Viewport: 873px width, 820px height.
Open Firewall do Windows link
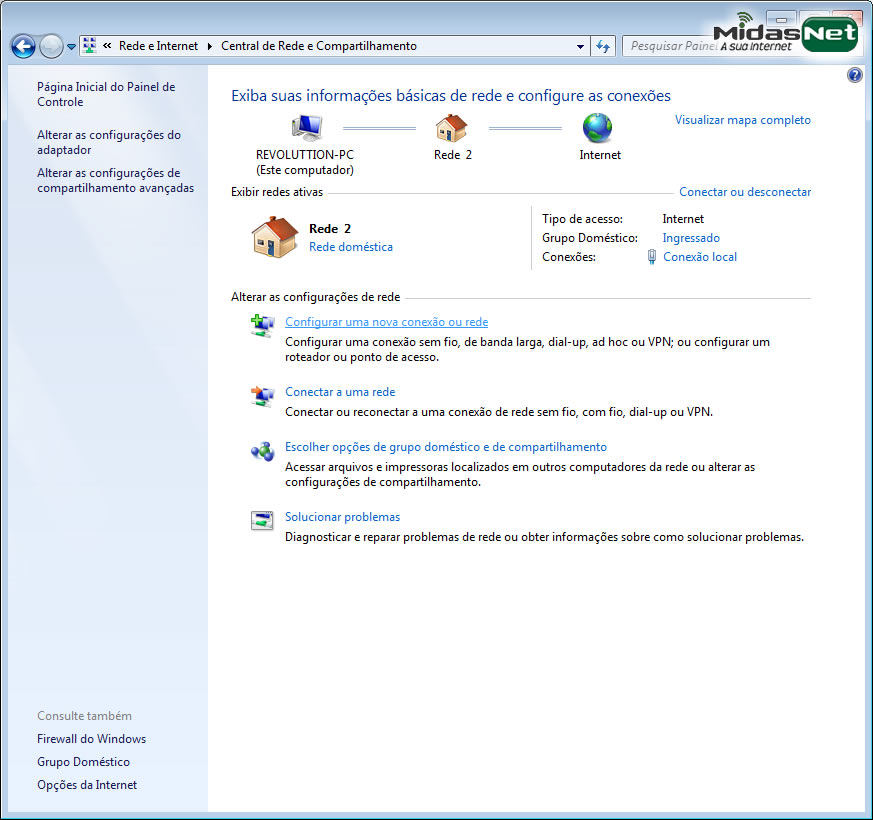(x=91, y=739)
